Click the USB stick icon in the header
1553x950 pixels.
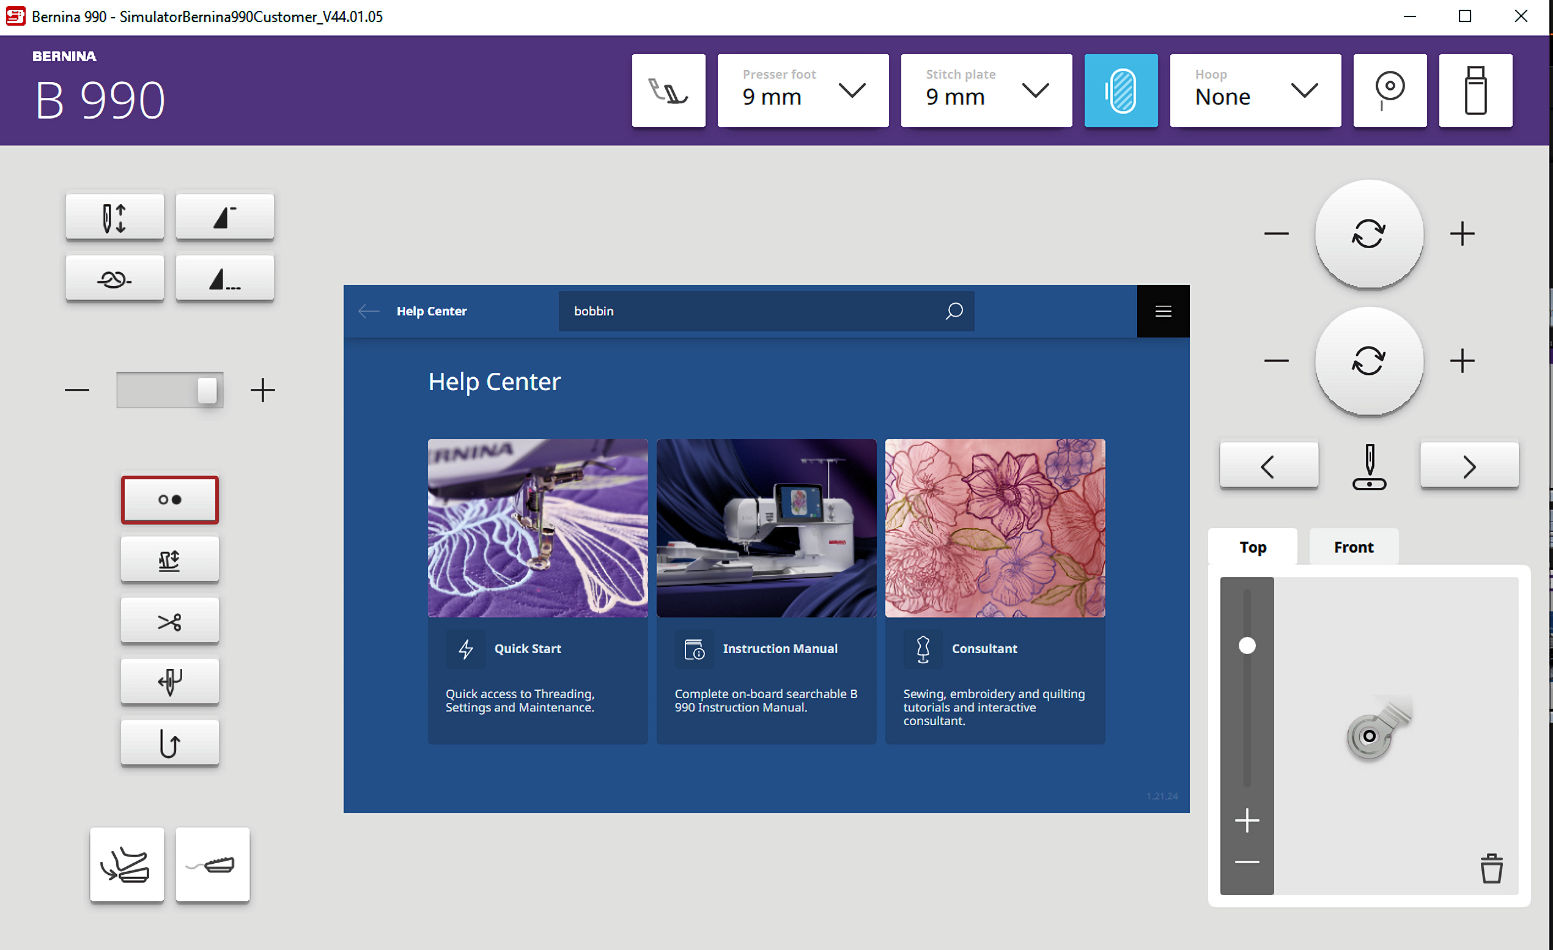click(x=1475, y=91)
